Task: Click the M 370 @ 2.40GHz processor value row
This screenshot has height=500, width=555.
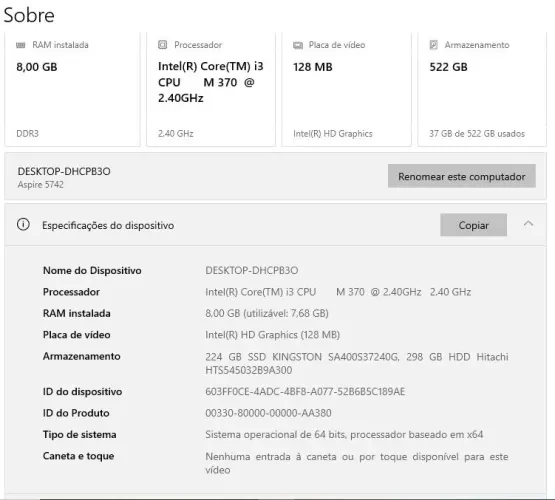Action: [338, 292]
